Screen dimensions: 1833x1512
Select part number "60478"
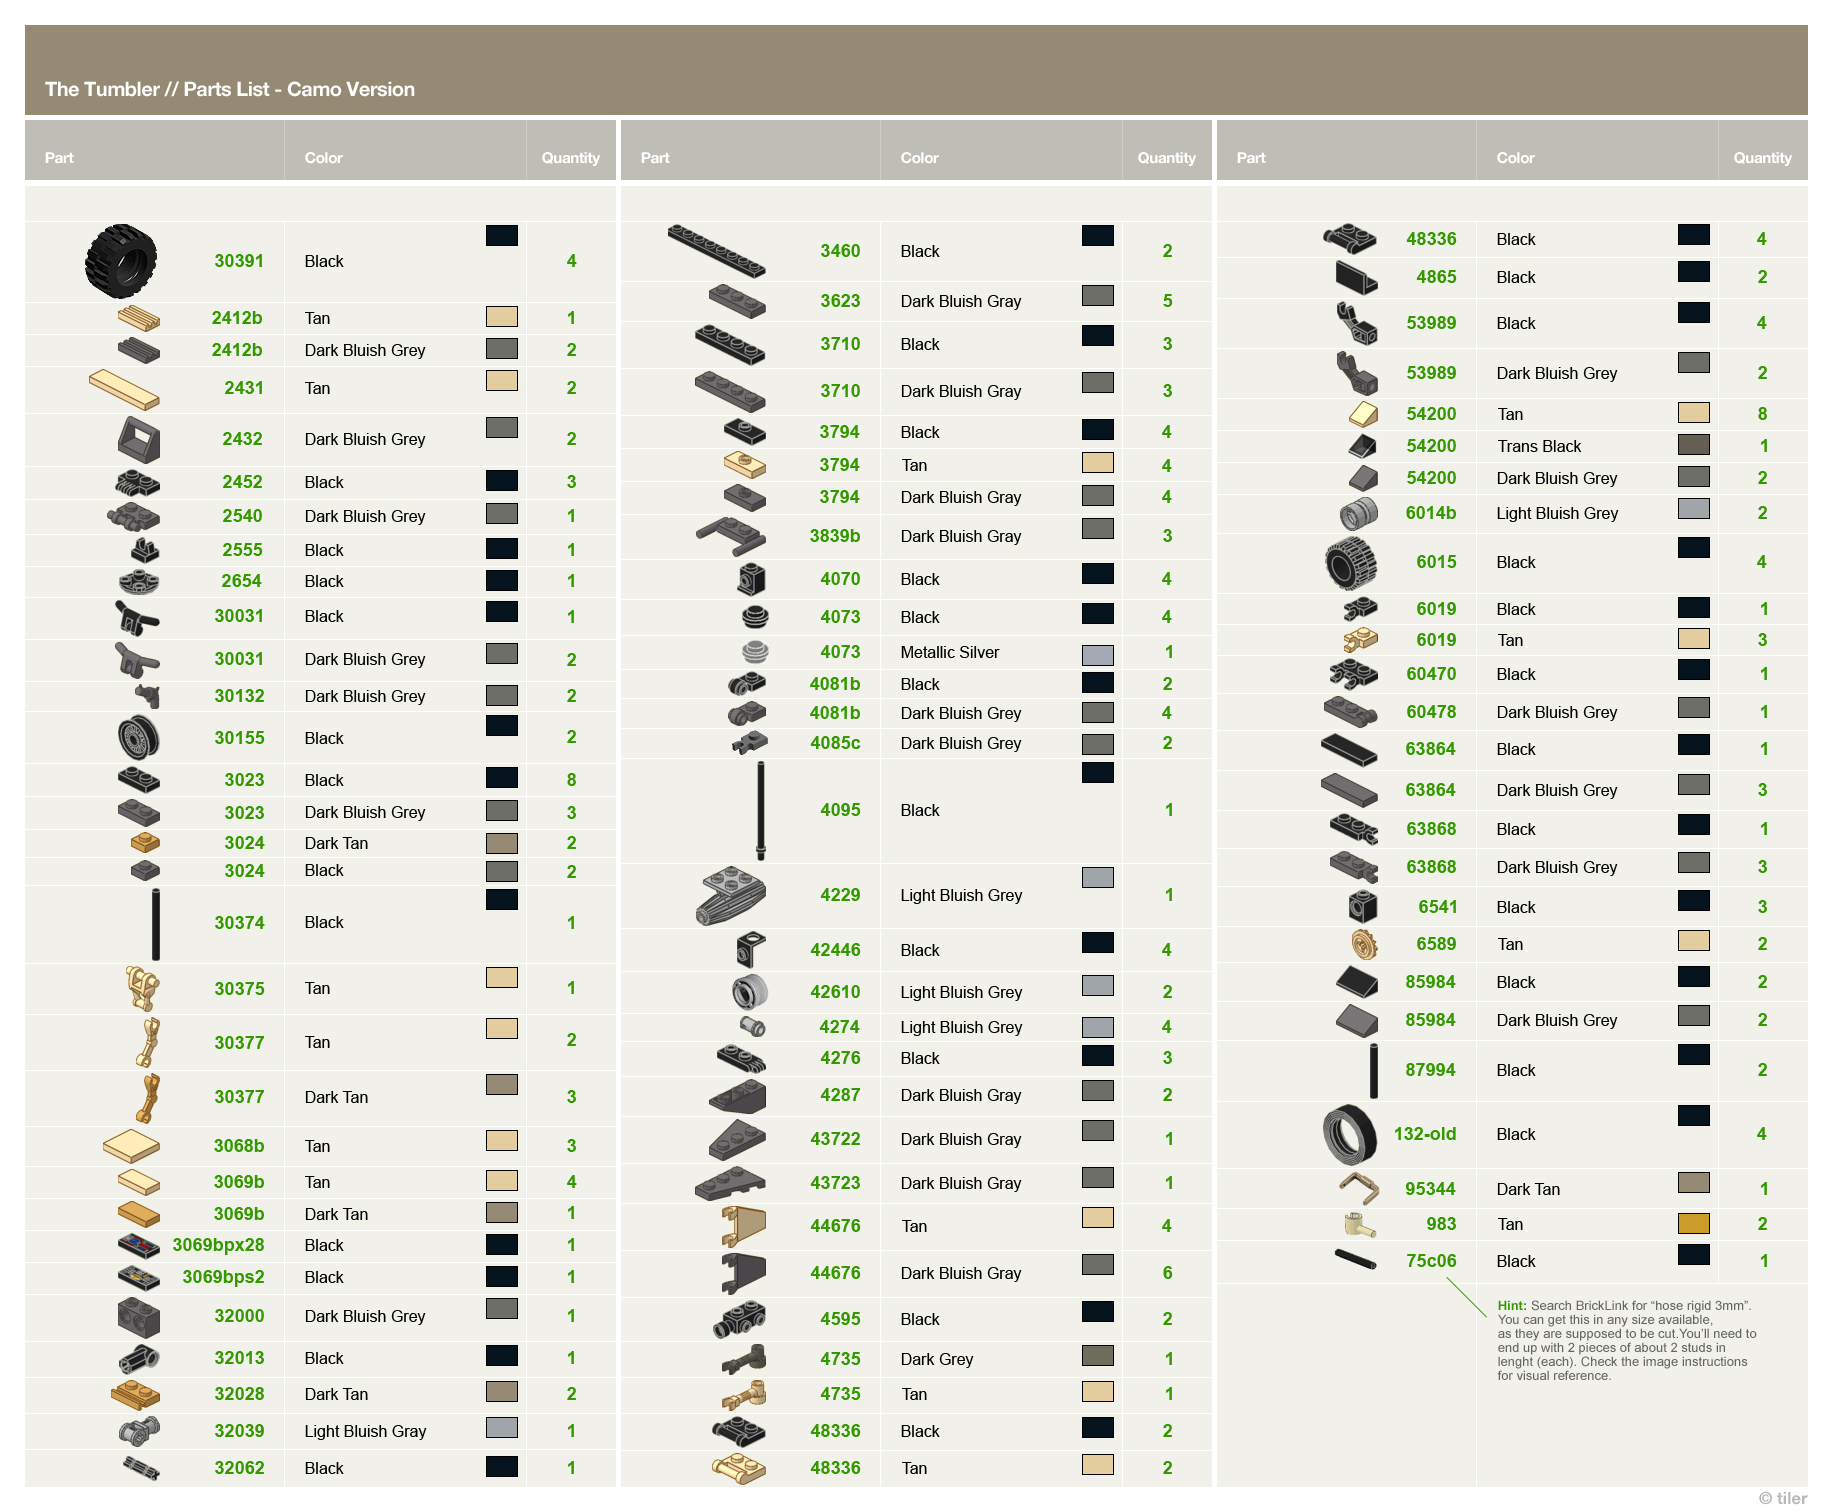pyautogui.click(x=1431, y=712)
